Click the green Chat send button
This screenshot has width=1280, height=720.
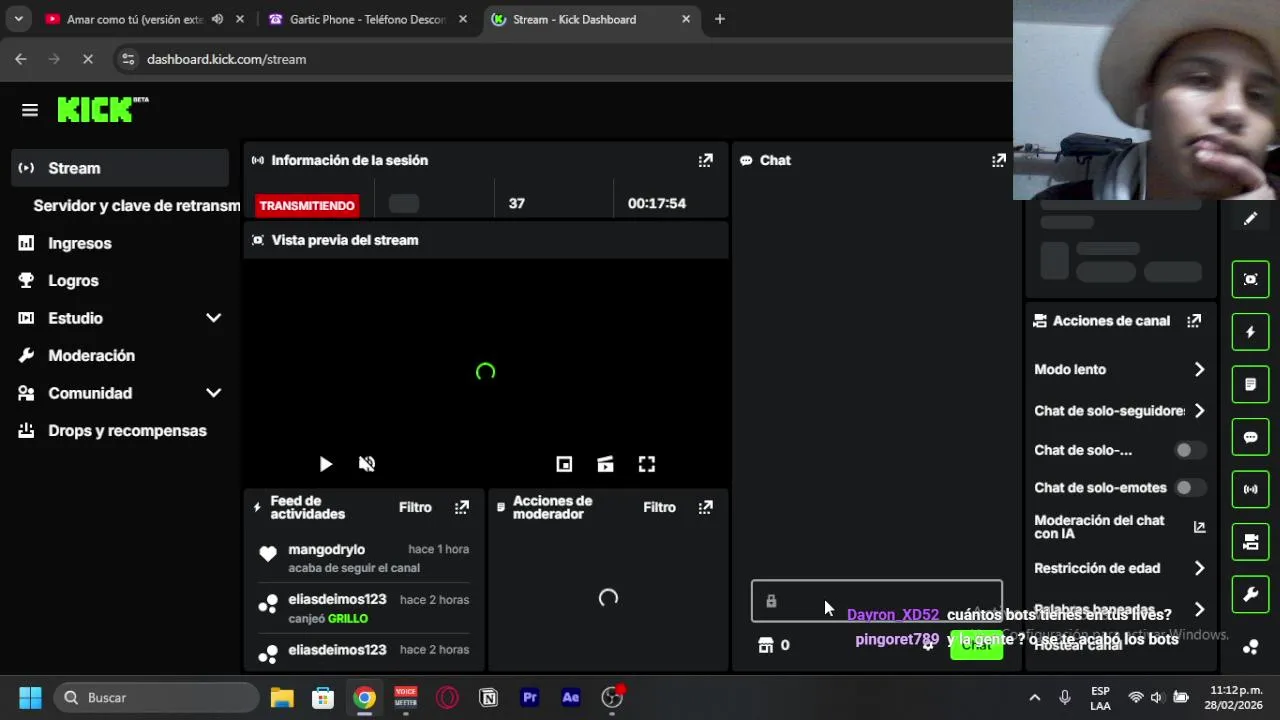(x=976, y=645)
